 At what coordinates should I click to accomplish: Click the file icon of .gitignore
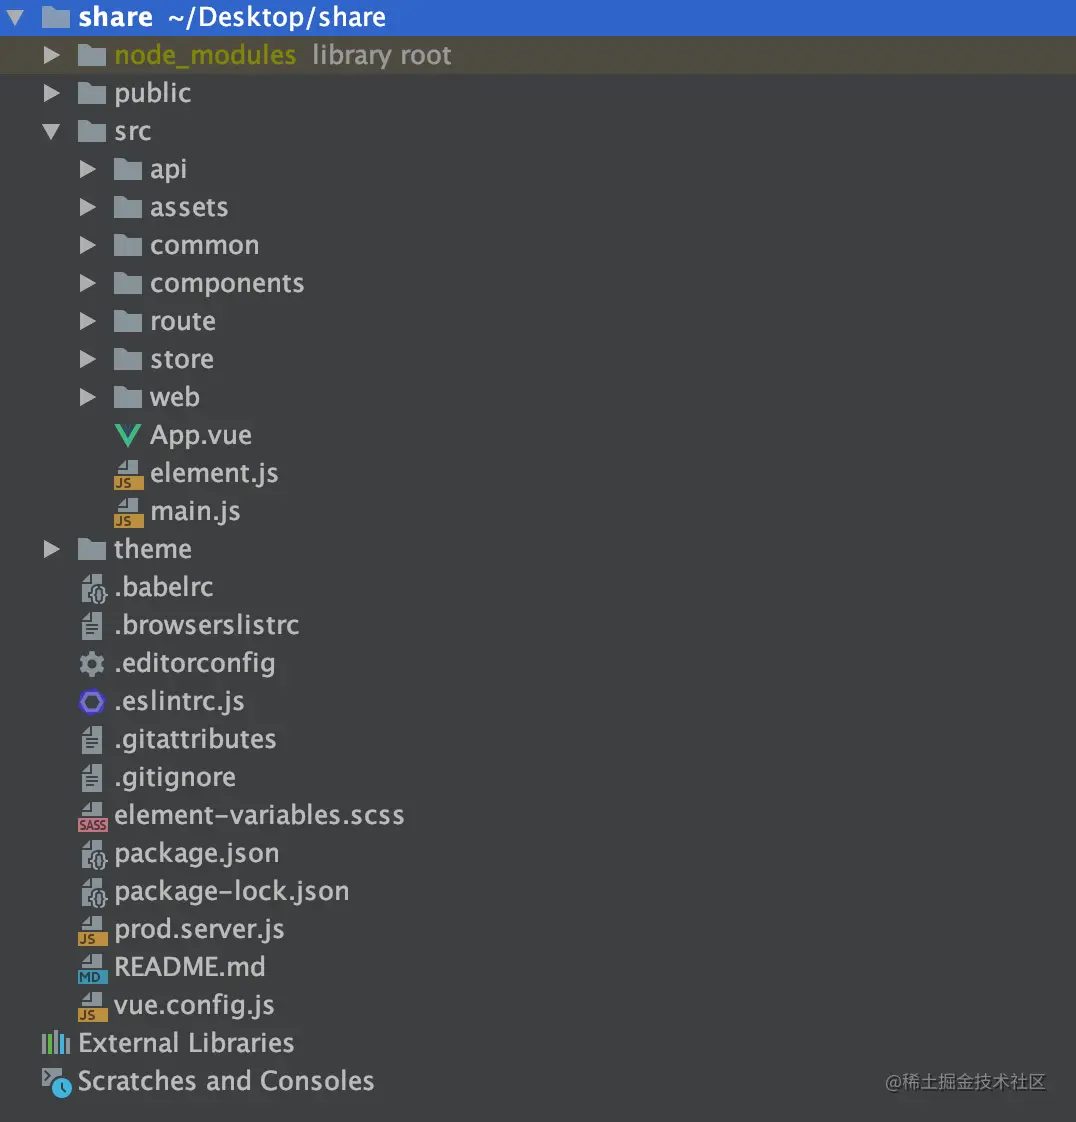tap(92, 777)
